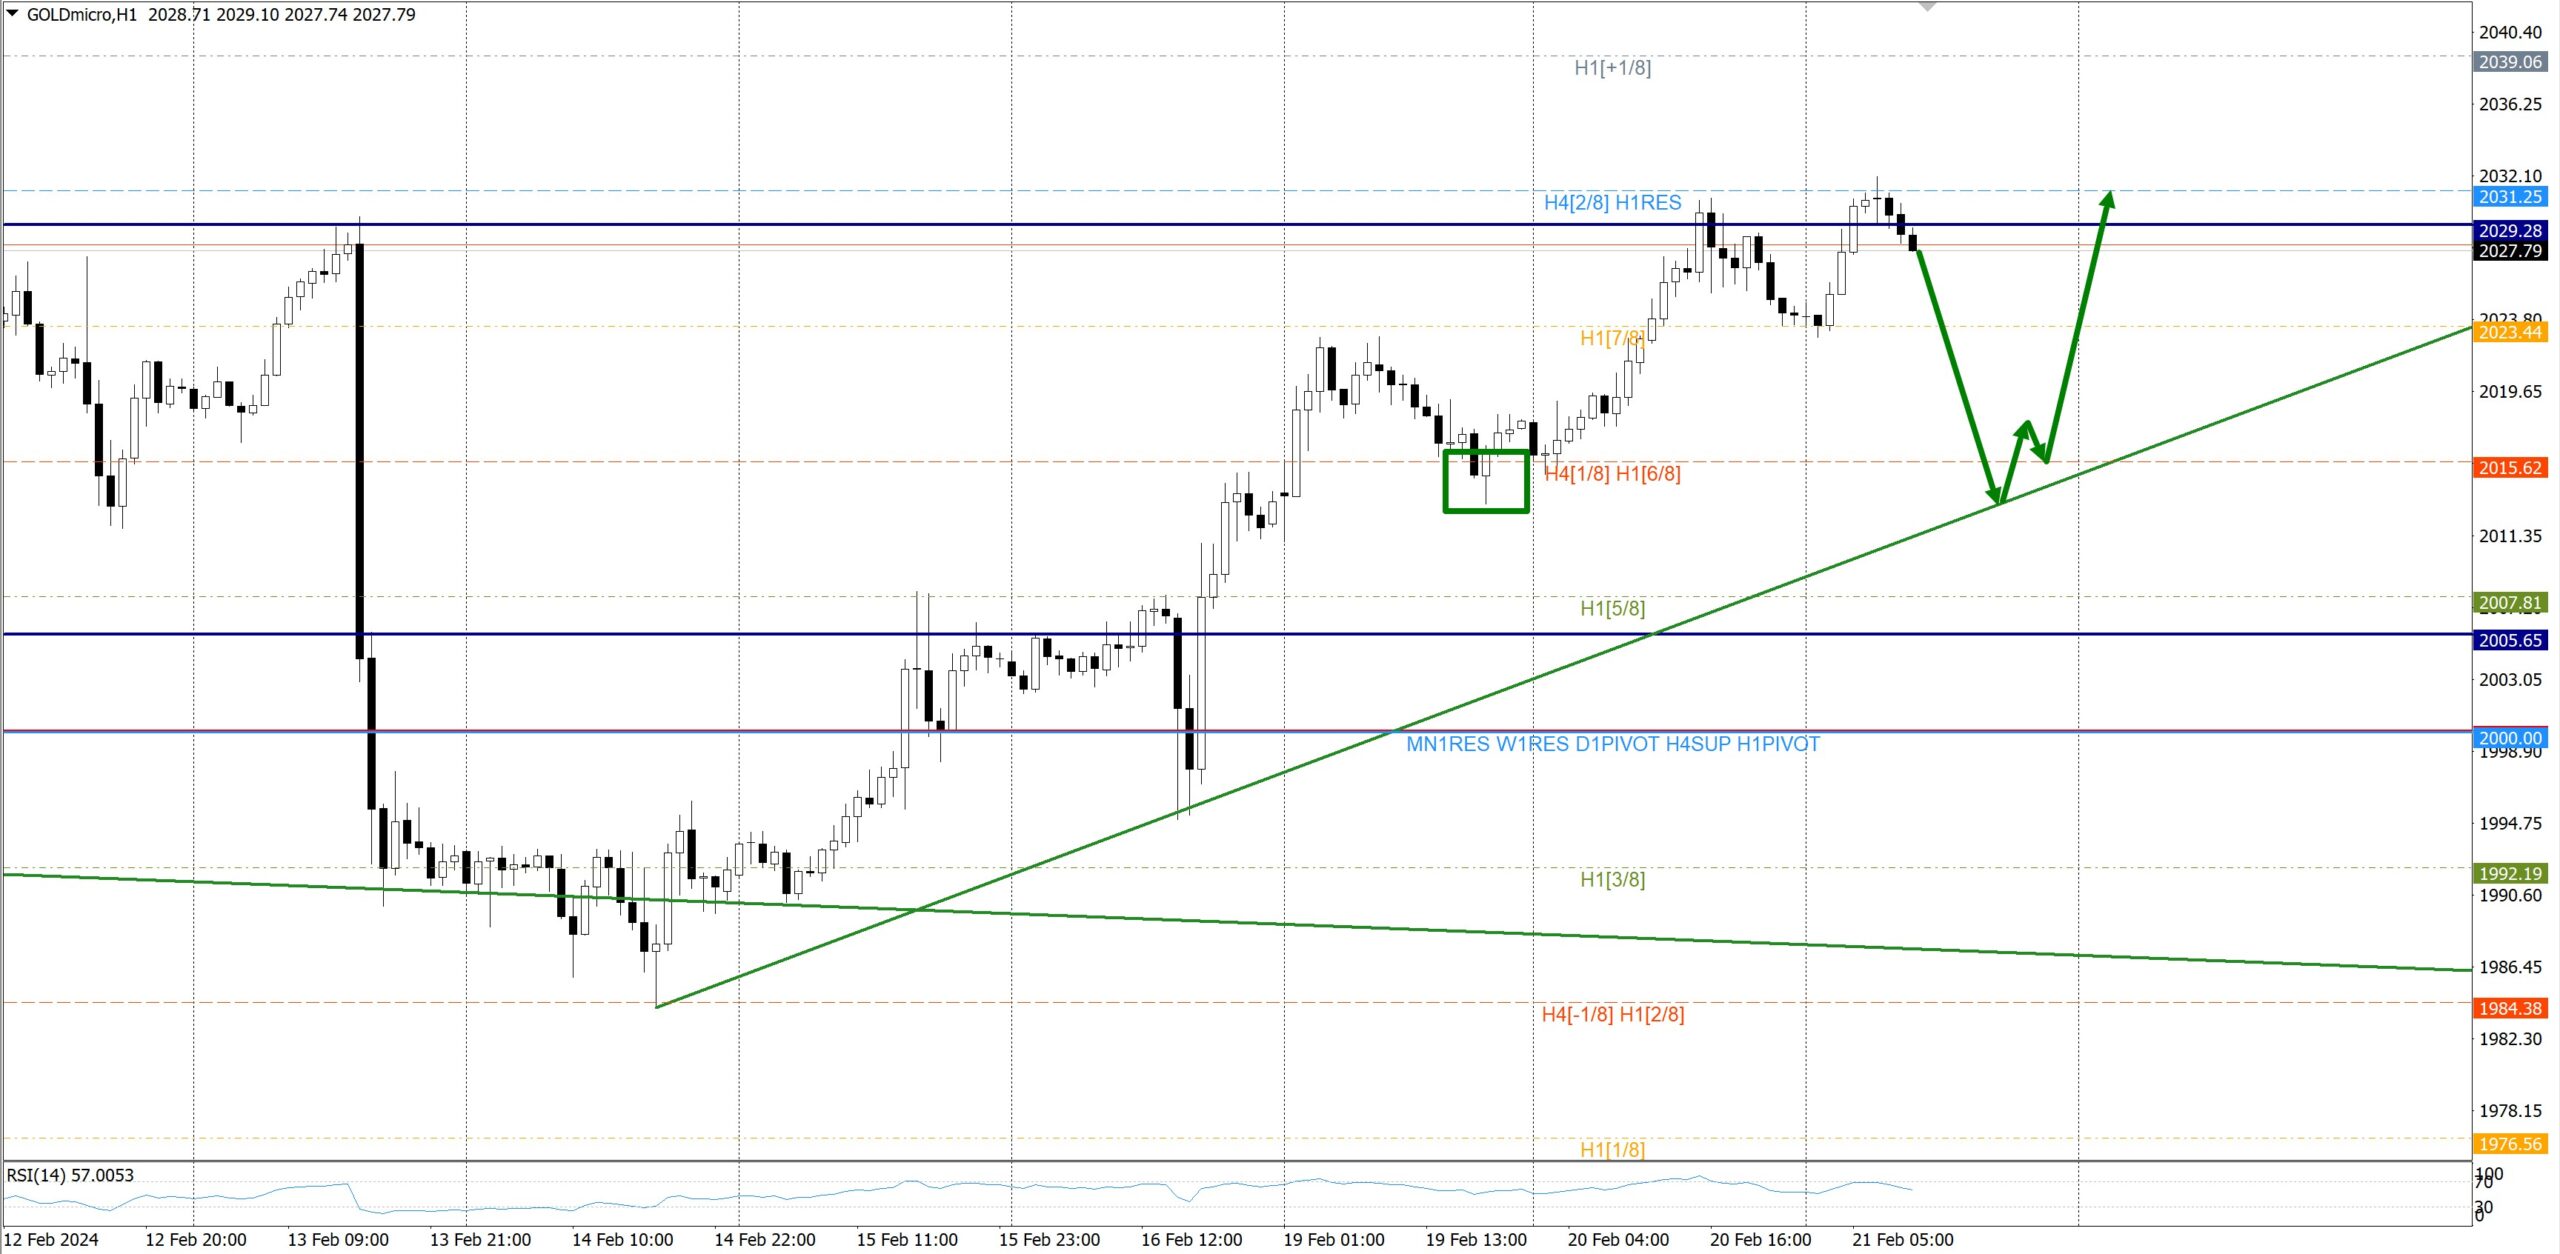Click the 2000.00 blue price tag
Image resolution: width=2560 pixels, height=1254 pixels.
pyautogui.click(x=2510, y=738)
